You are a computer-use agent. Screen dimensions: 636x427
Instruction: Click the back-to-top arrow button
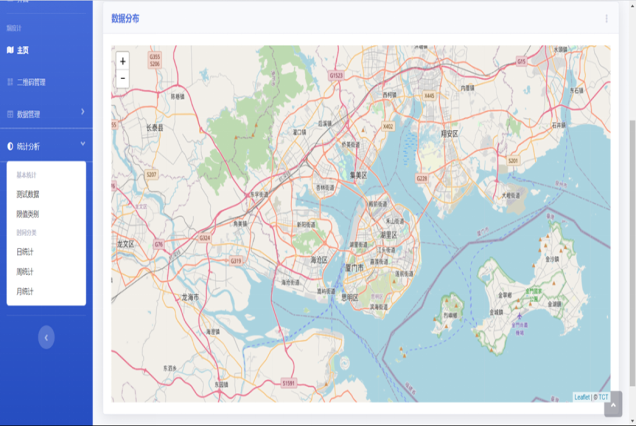coord(613,404)
